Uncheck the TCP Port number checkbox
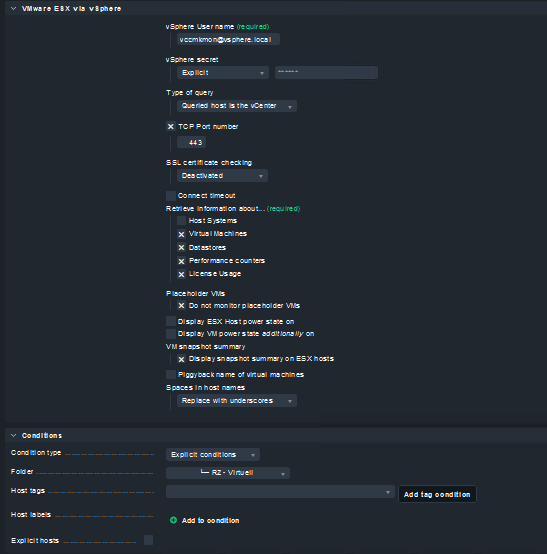This screenshot has height=554, width=547. click(171, 126)
